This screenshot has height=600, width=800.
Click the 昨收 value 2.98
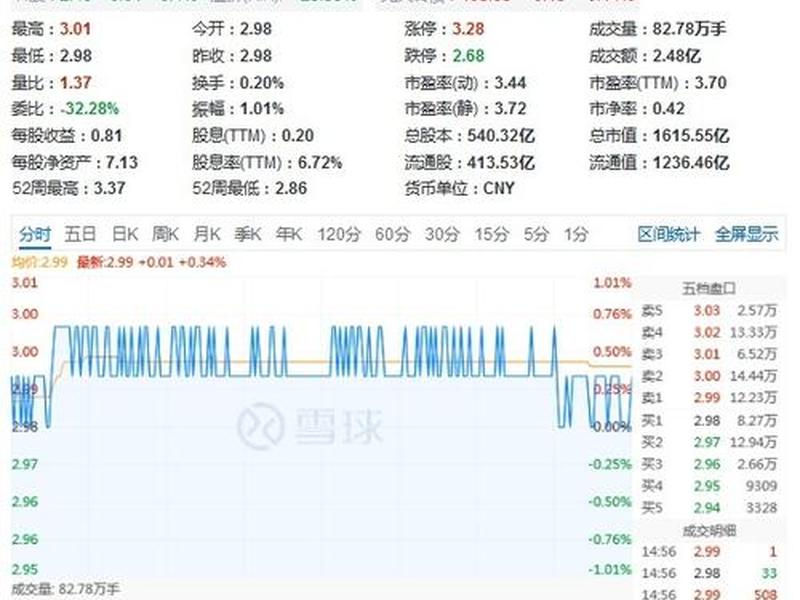tap(256, 56)
